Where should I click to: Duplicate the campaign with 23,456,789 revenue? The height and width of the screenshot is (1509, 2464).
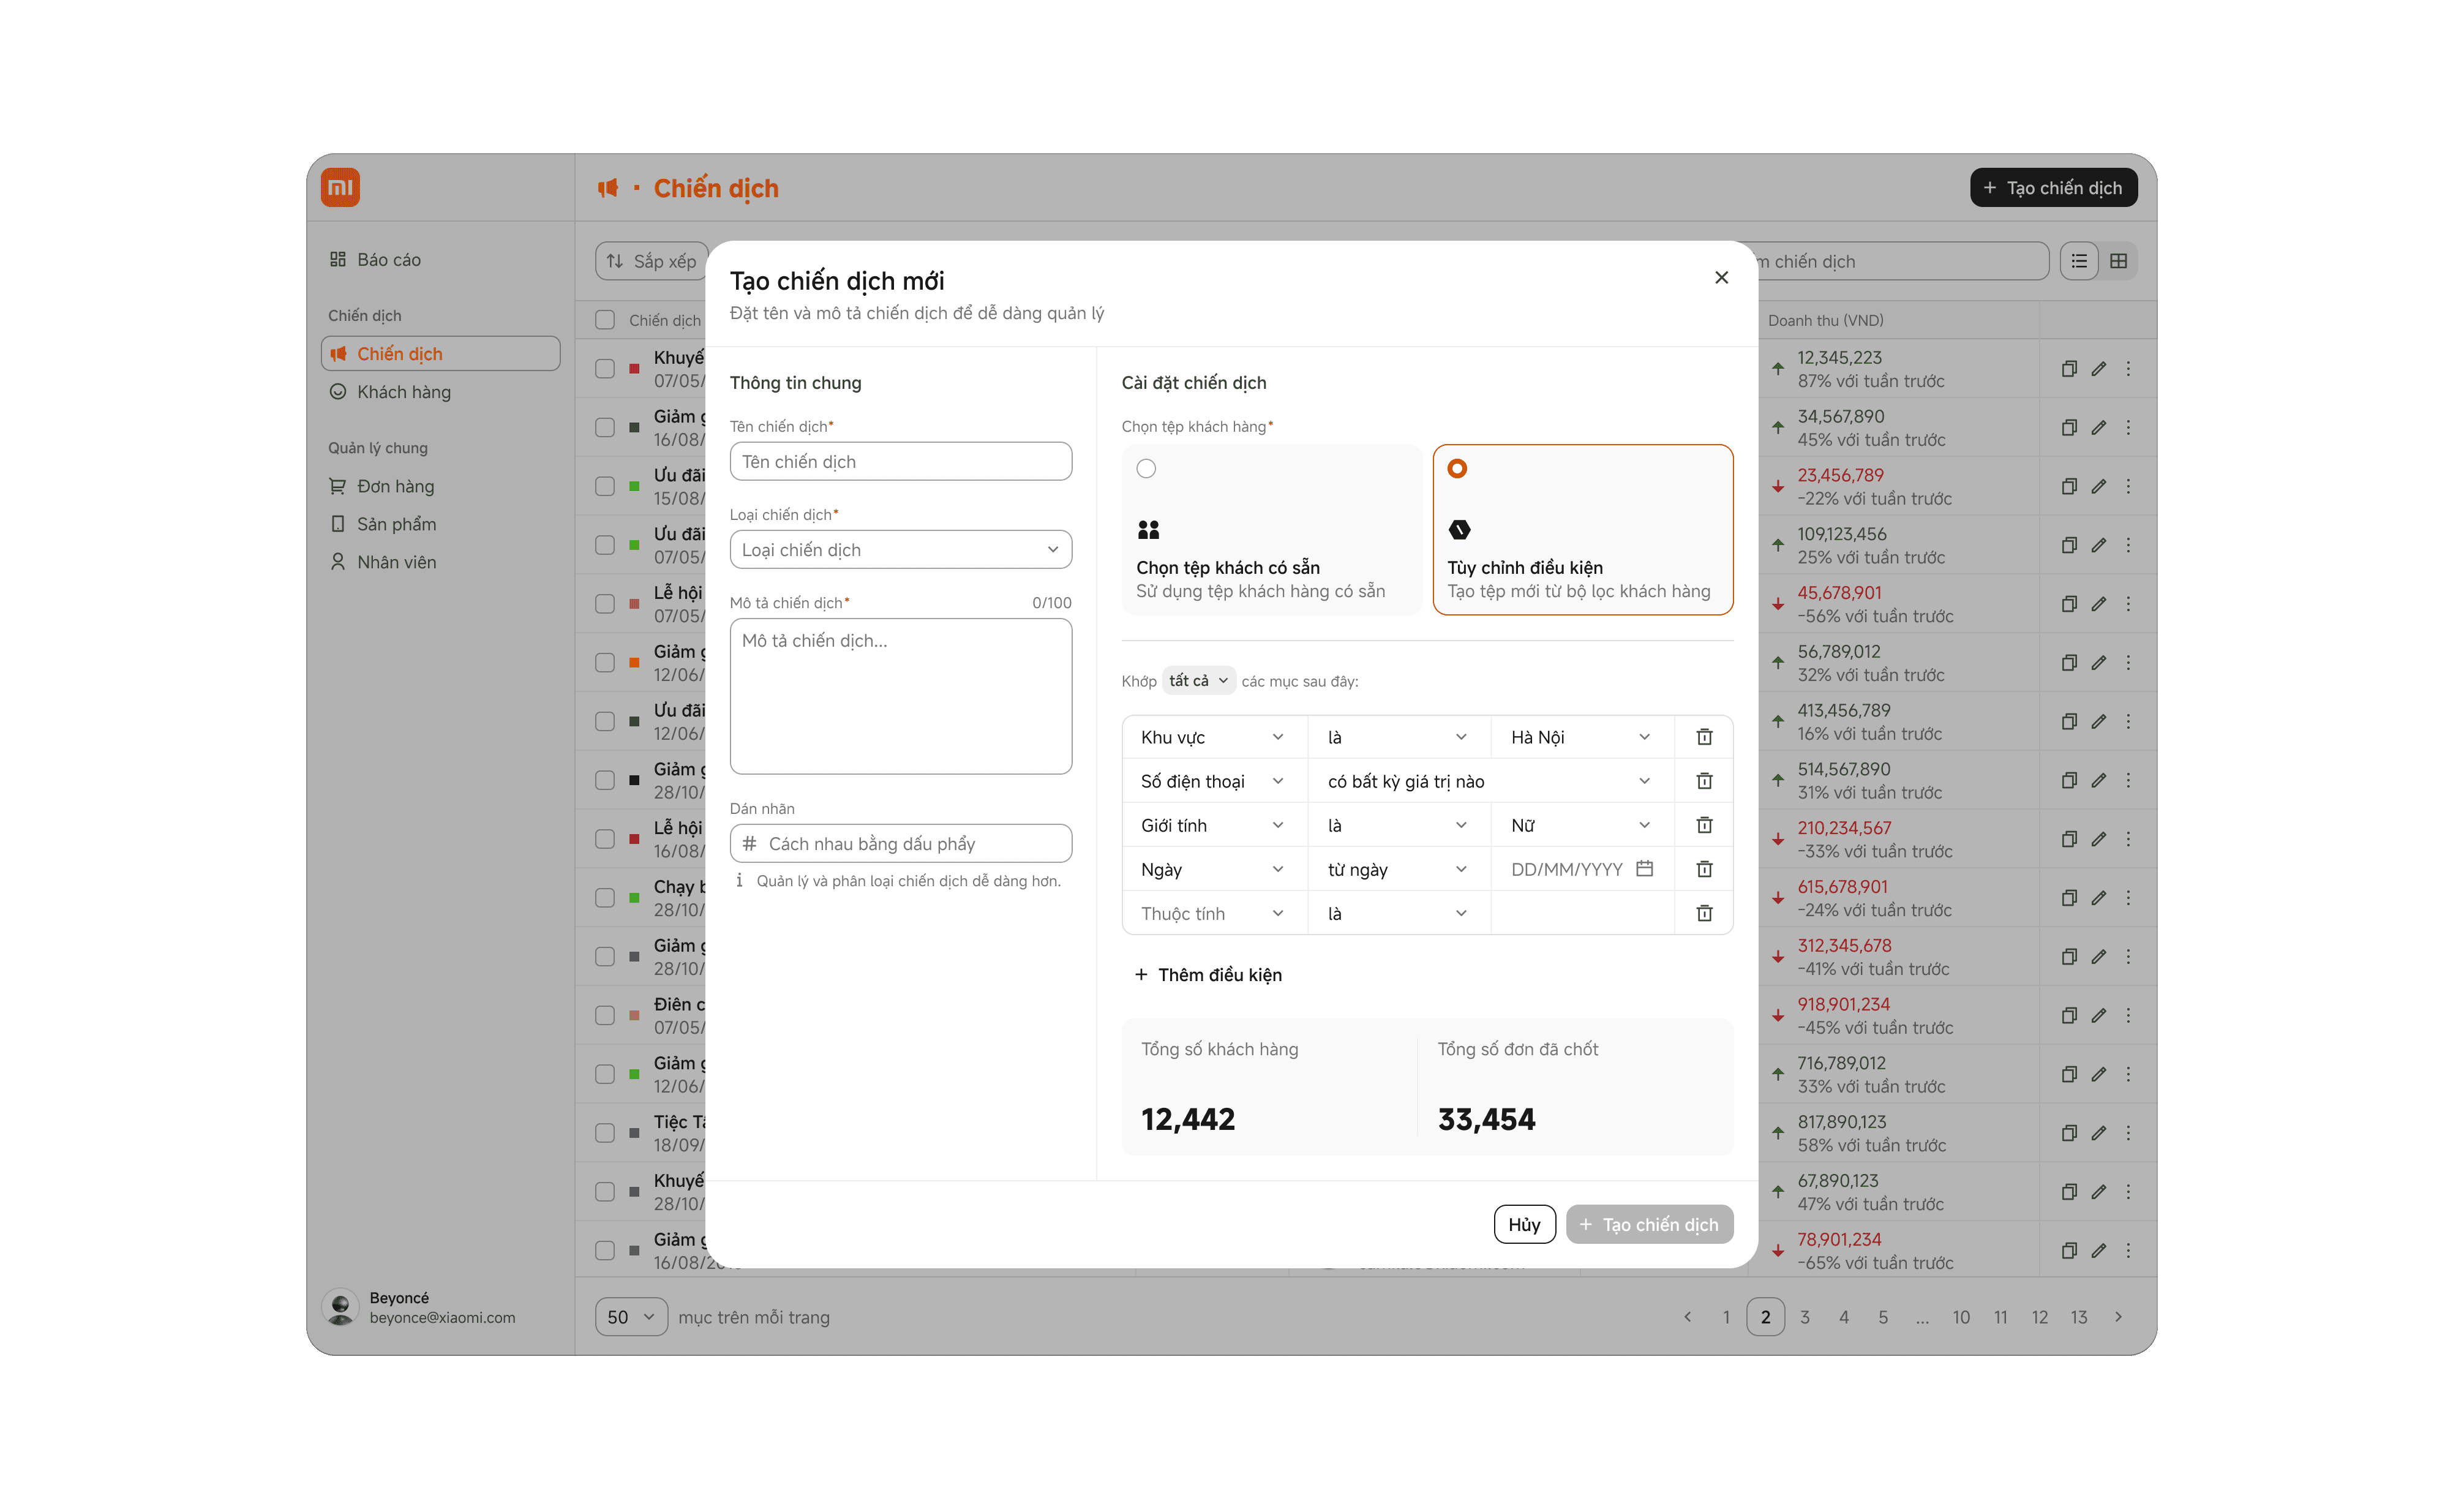pyautogui.click(x=2069, y=487)
